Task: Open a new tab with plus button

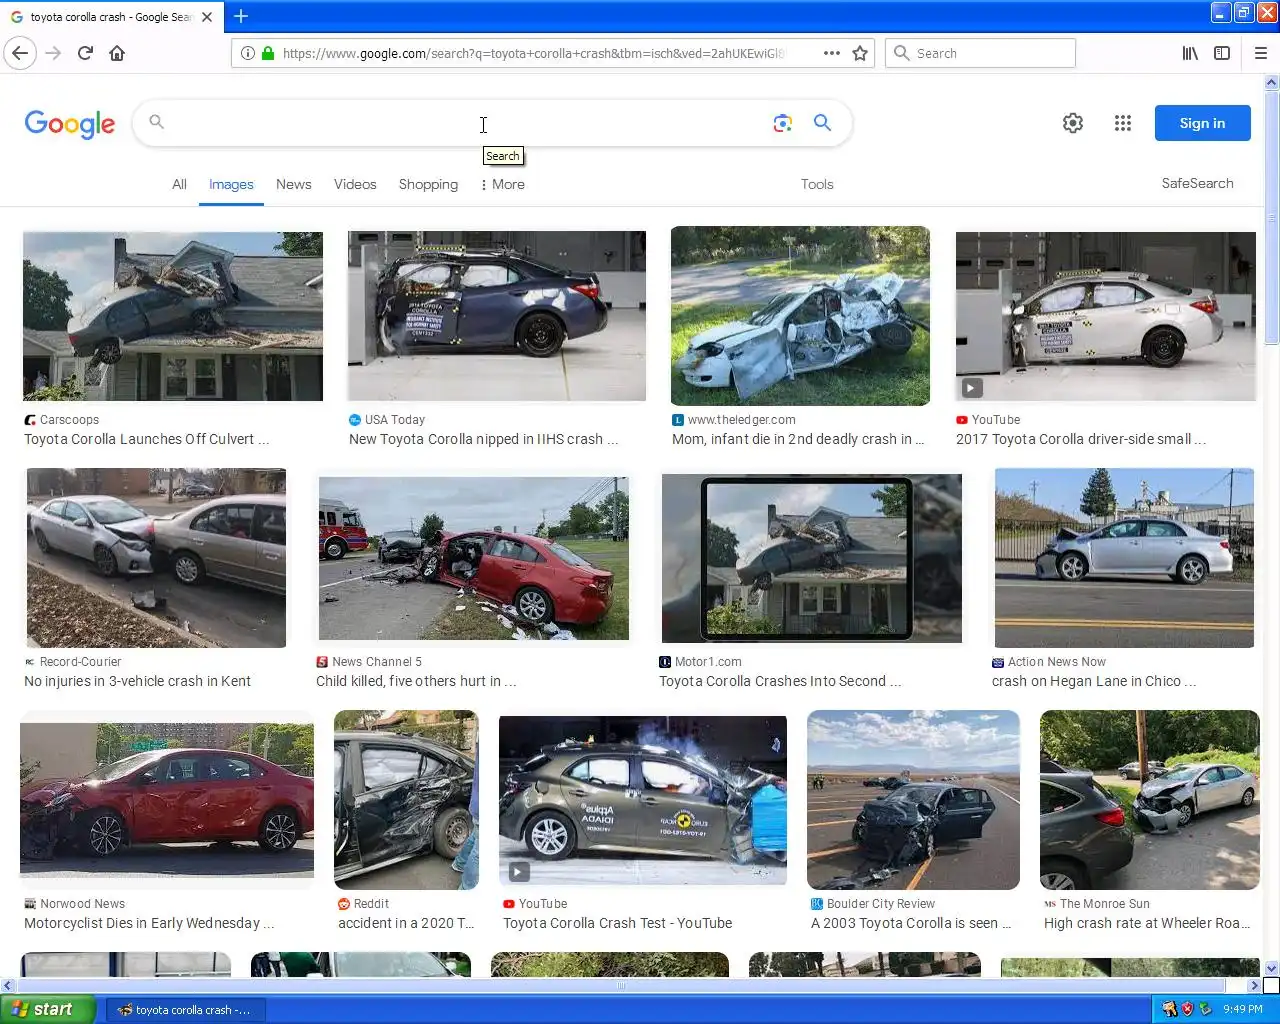Action: 241,16
